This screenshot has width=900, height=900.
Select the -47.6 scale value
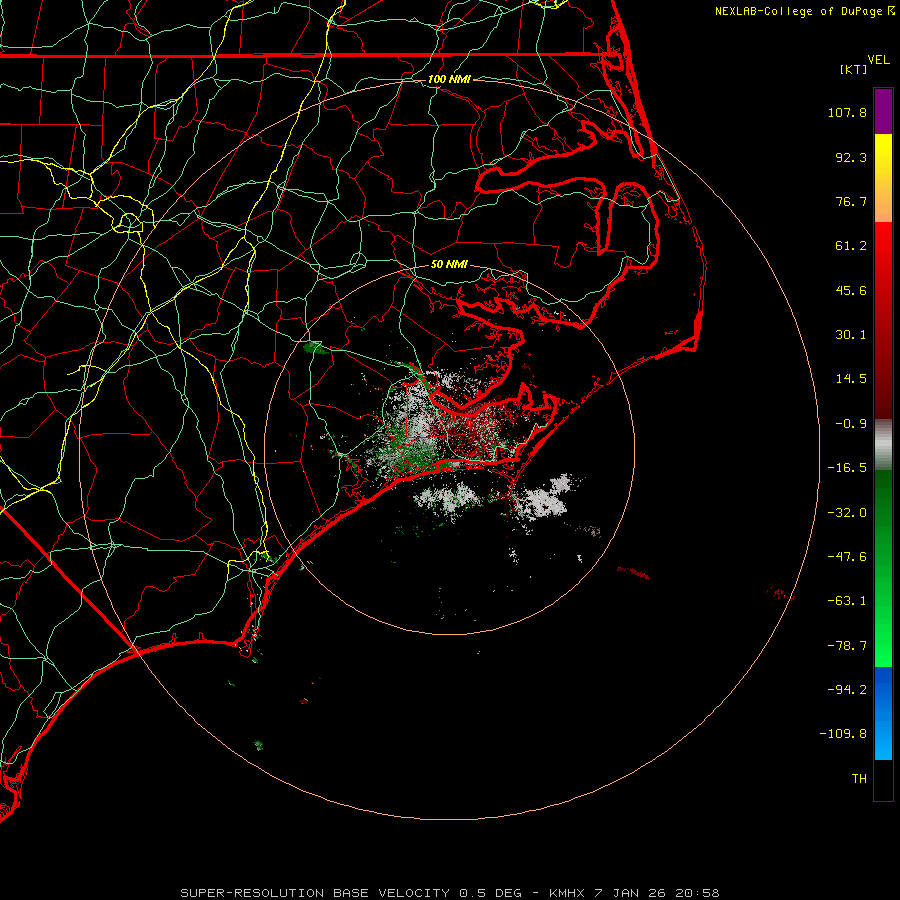pos(847,557)
